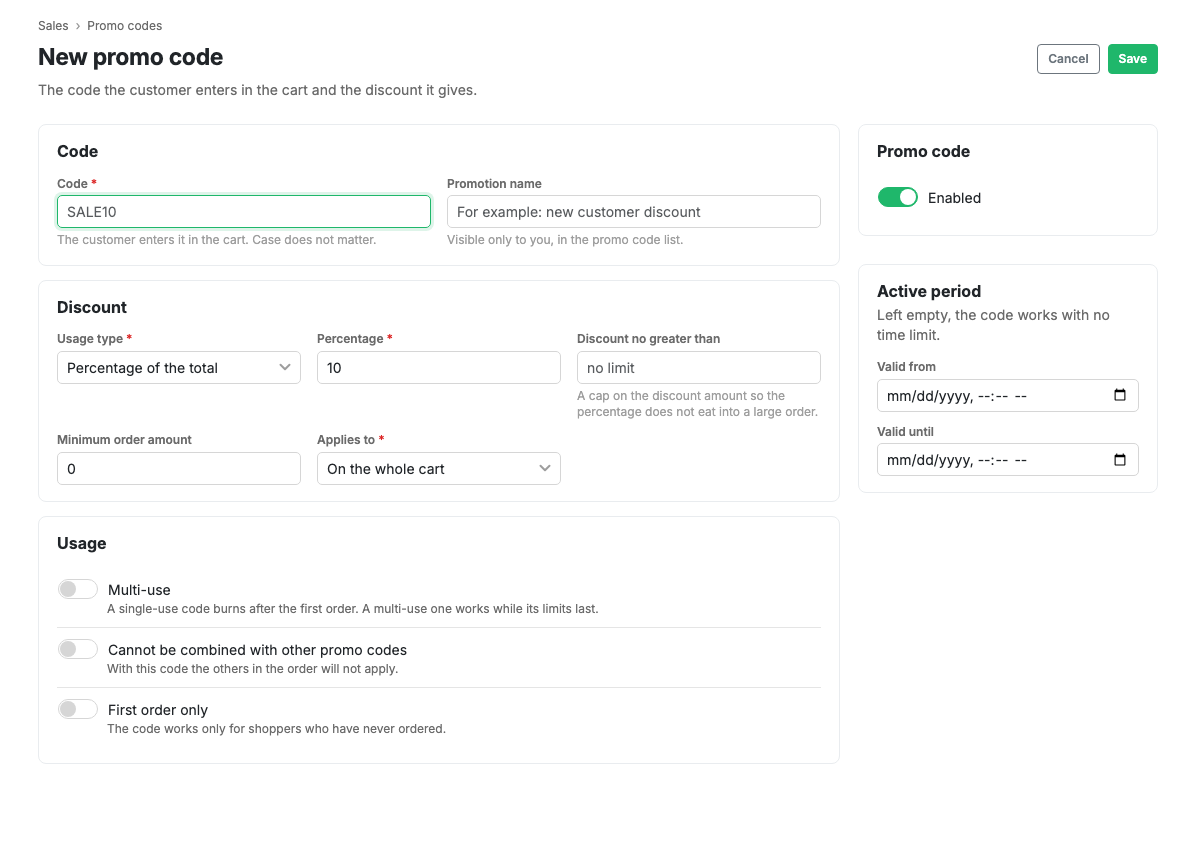The height and width of the screenshot is (860, 1196).
Task: Disable the Enabled promo code switch
Action: [x=897, y=198]
